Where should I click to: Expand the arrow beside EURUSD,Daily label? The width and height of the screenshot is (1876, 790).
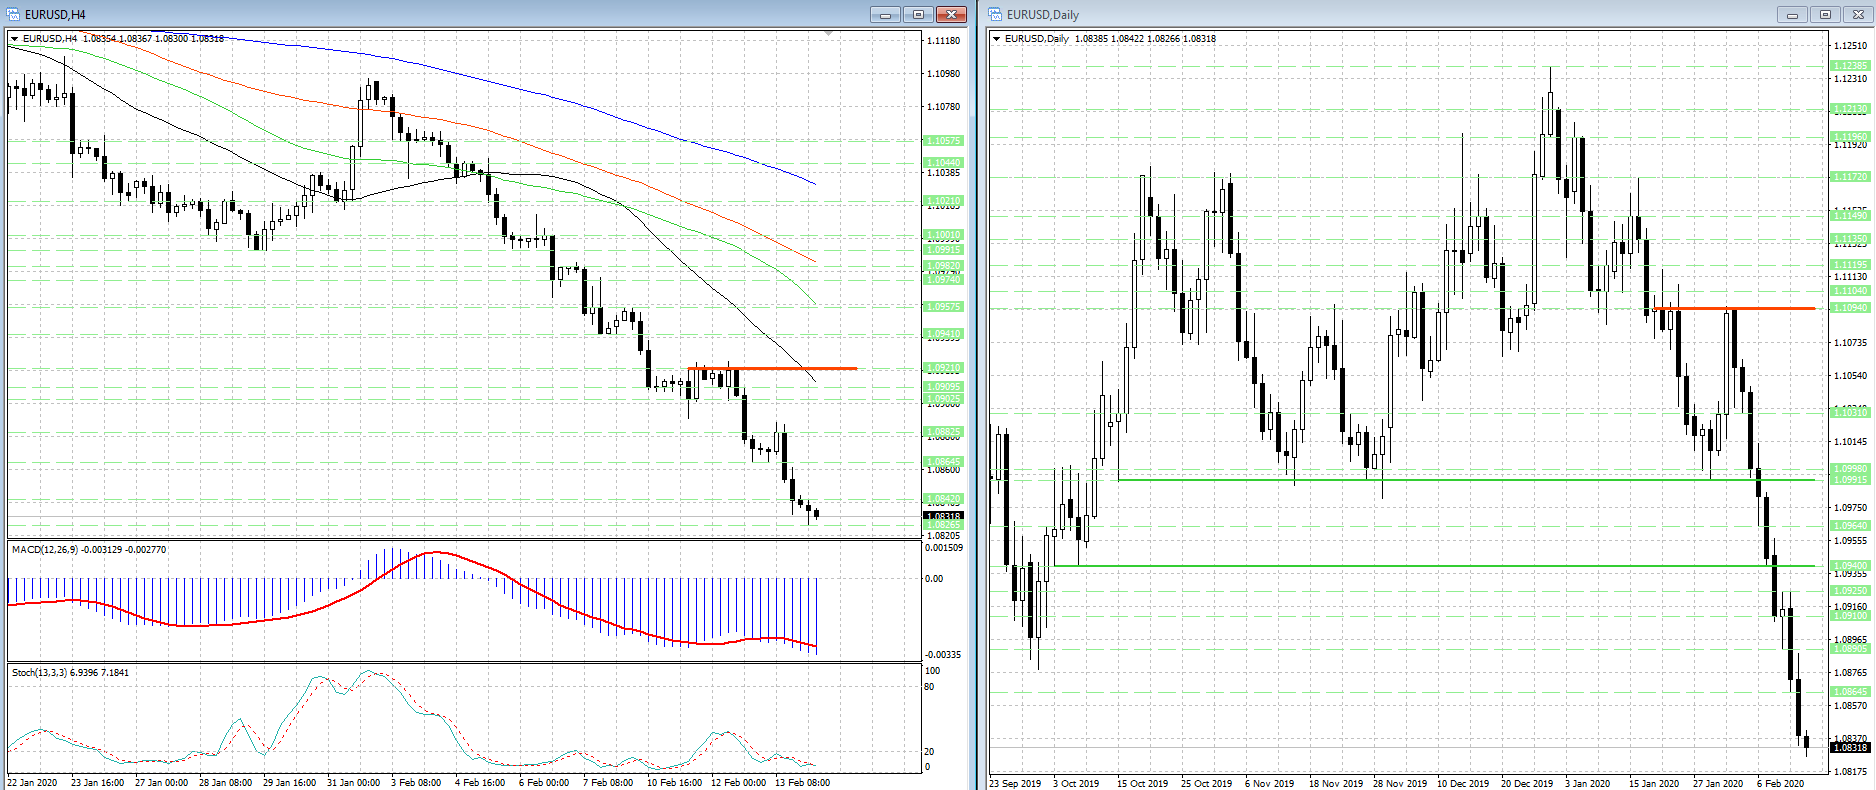tap(996, 39)
